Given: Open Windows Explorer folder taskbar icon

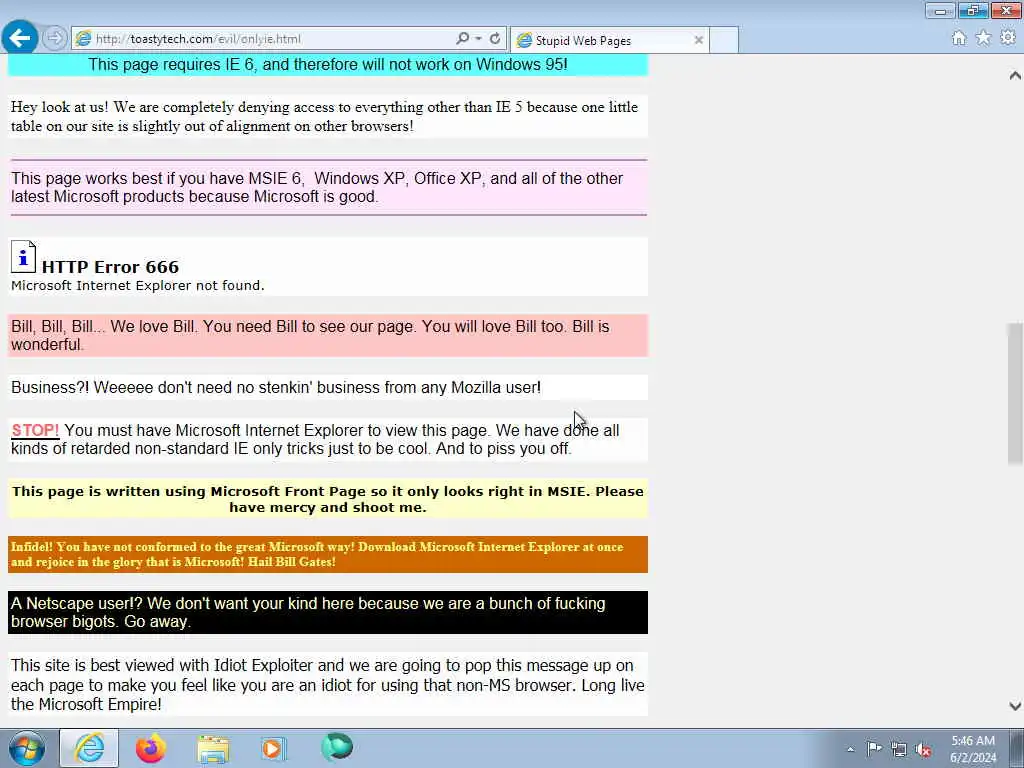Looking at the screenshot, I should click(x=213, y=748).
